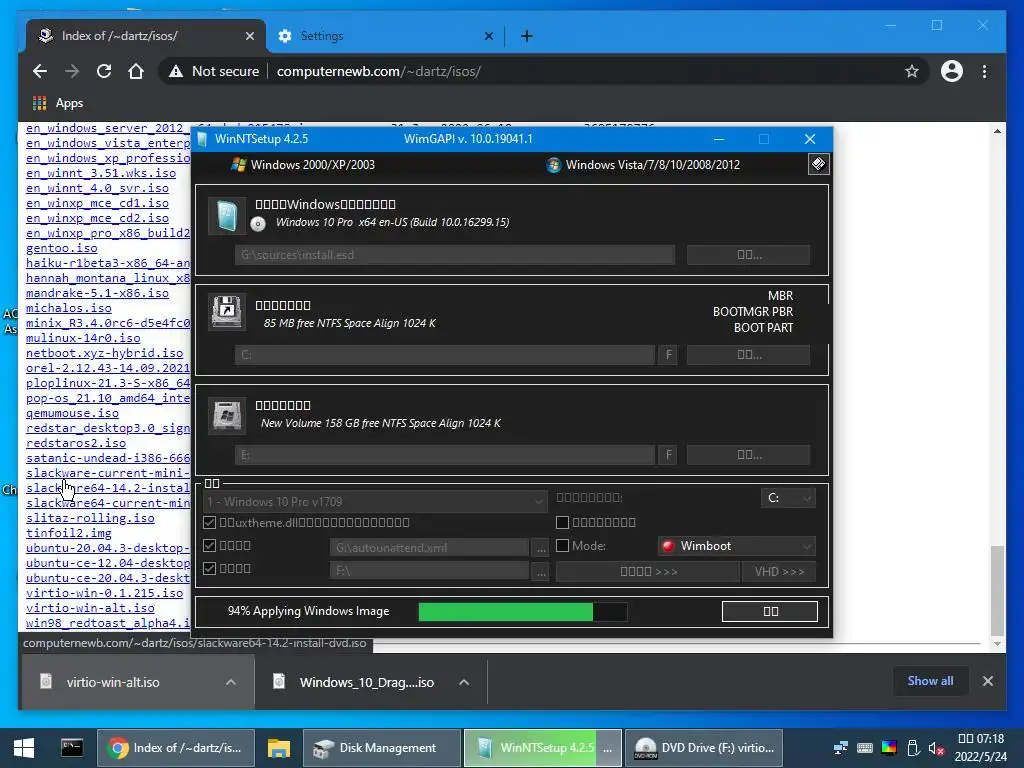
Task: Expand the virtio-win-alt.iso download options
Action: pos(231,682)
